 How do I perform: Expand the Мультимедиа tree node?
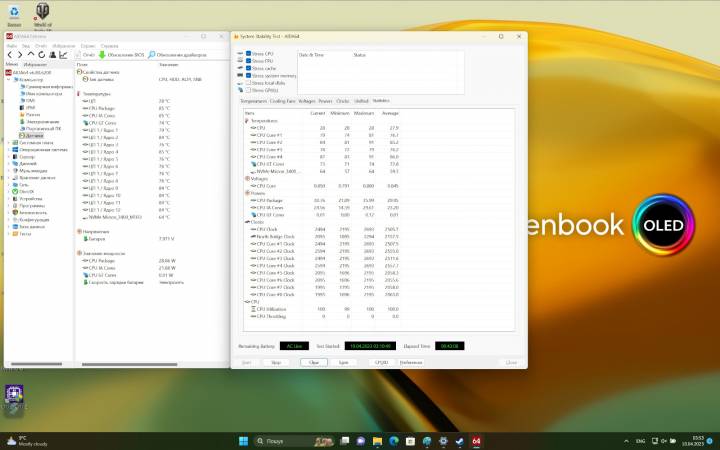(x=8, y=171)
